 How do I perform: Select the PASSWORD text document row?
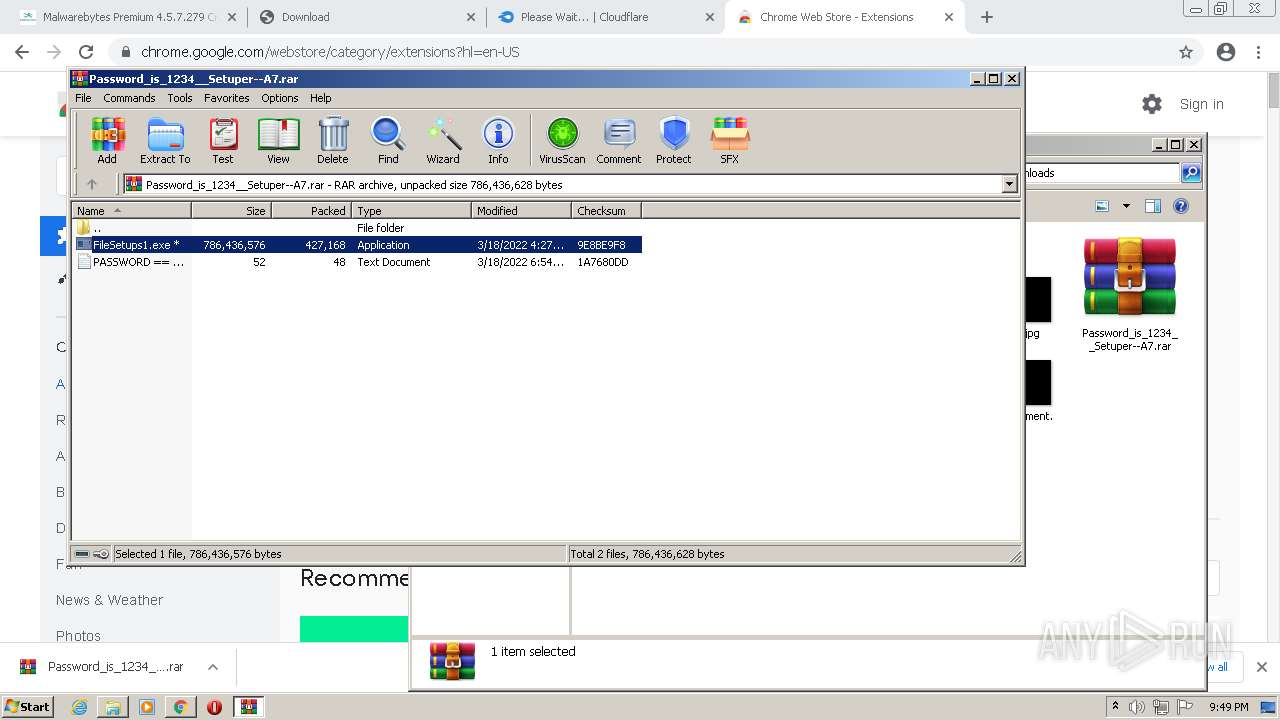tap(357, 262)
